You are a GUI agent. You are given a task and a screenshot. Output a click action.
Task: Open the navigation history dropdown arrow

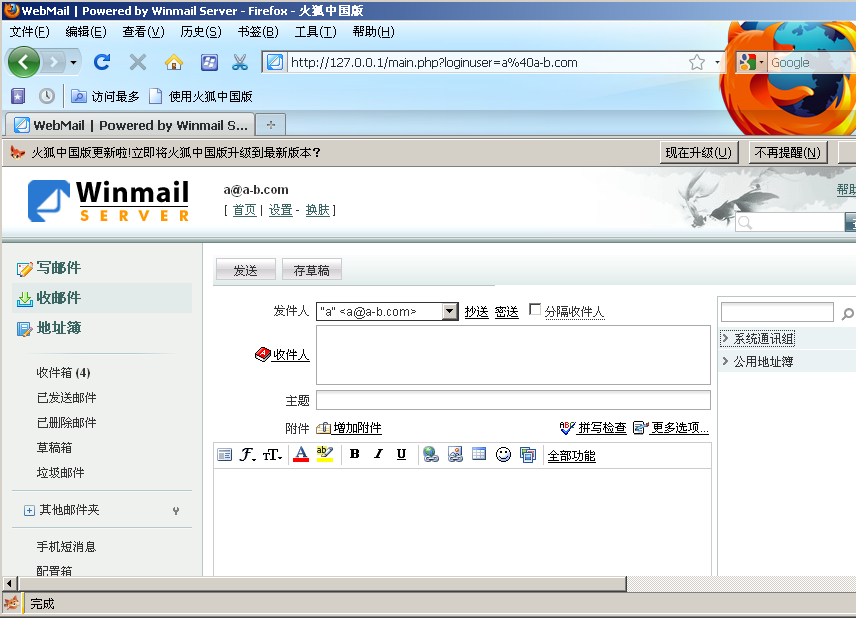pyautogui.click(x=73, y=63)
